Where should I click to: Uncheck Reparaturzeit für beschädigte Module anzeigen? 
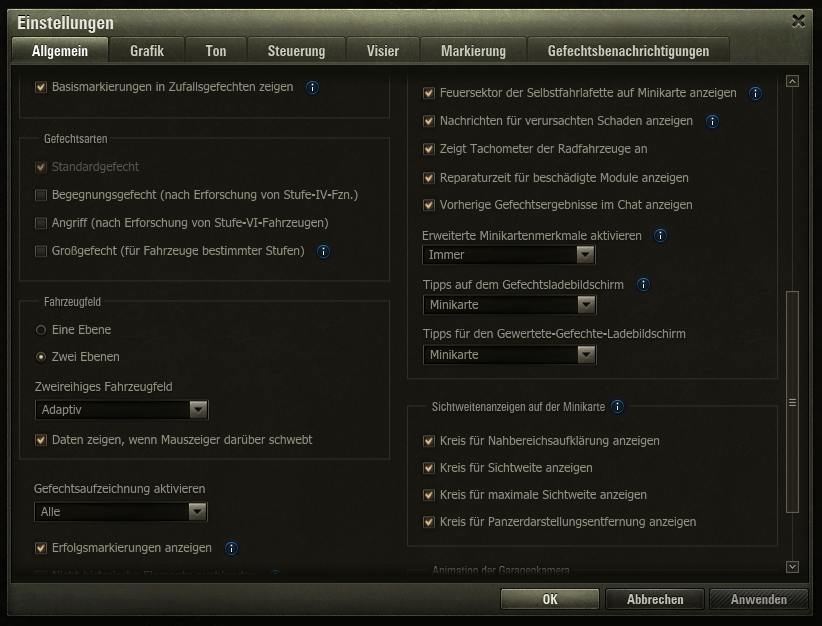coord(429,178)
